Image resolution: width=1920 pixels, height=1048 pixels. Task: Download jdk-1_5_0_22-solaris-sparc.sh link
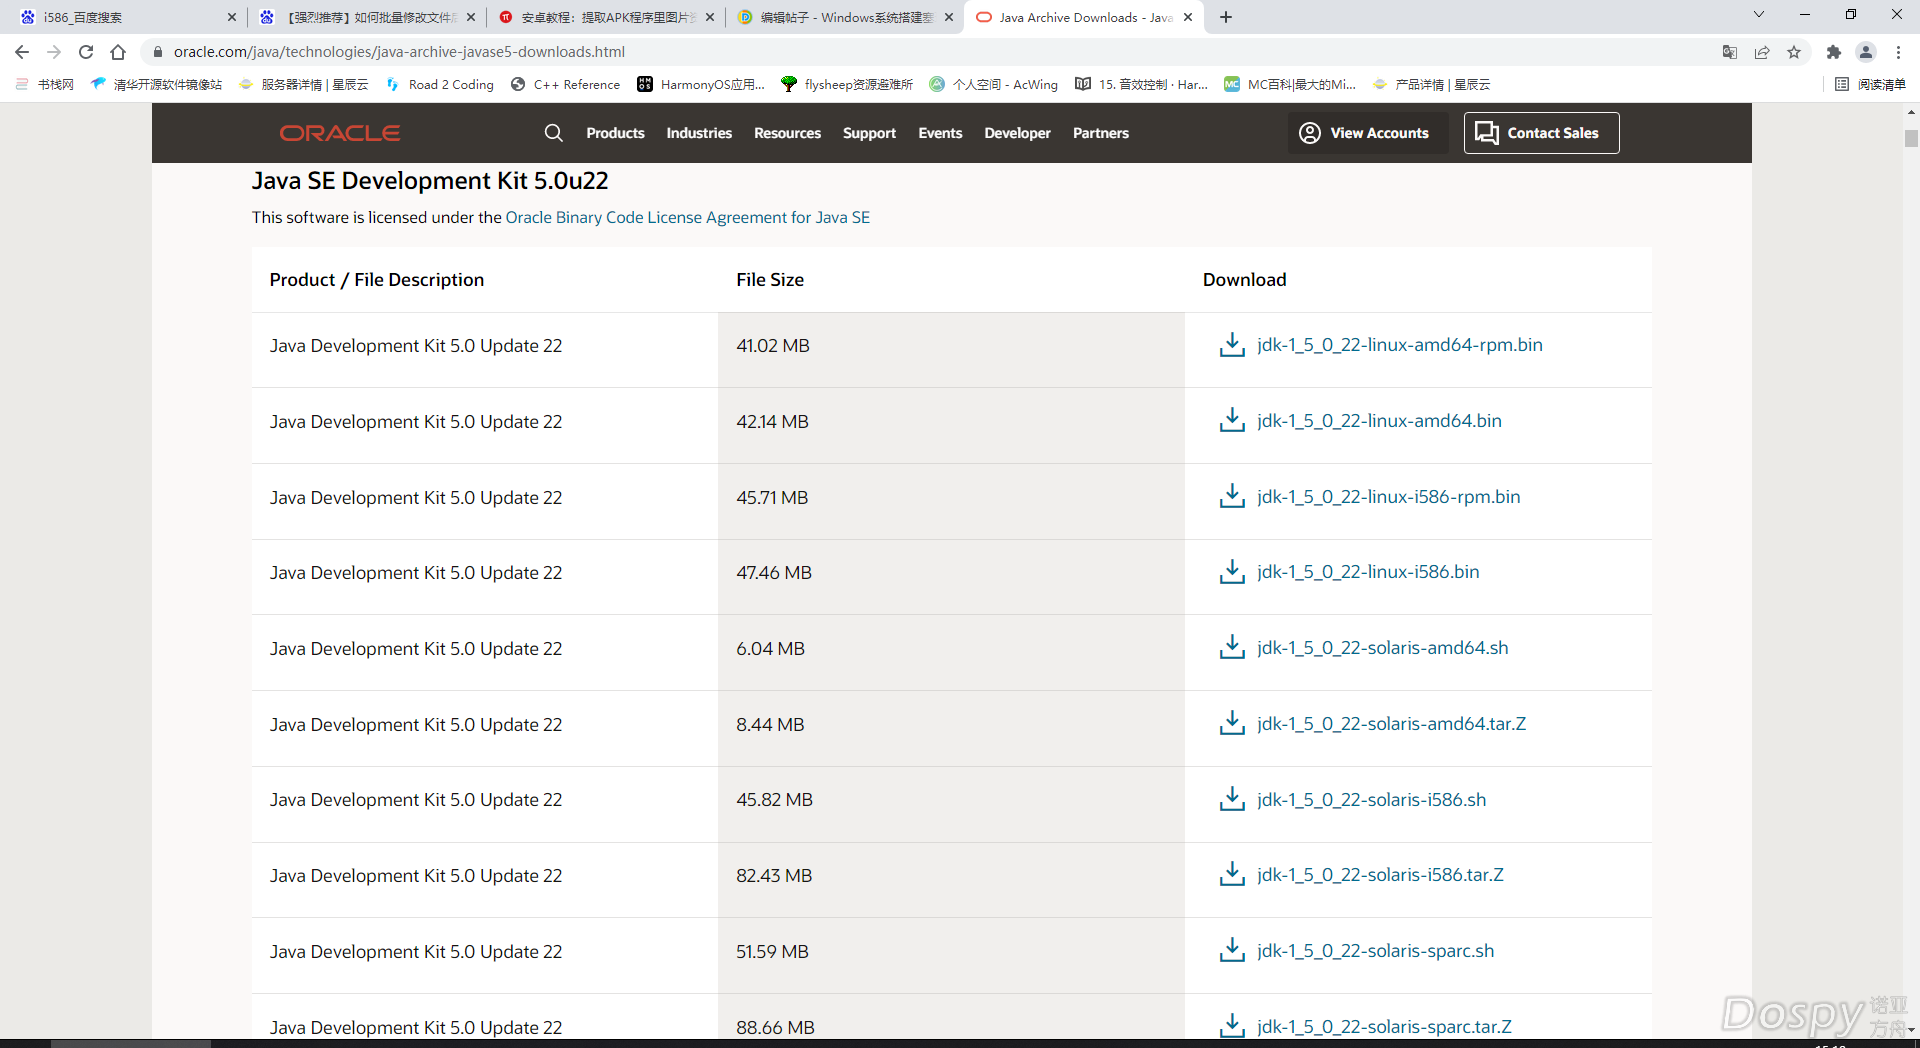(1375, 950)
